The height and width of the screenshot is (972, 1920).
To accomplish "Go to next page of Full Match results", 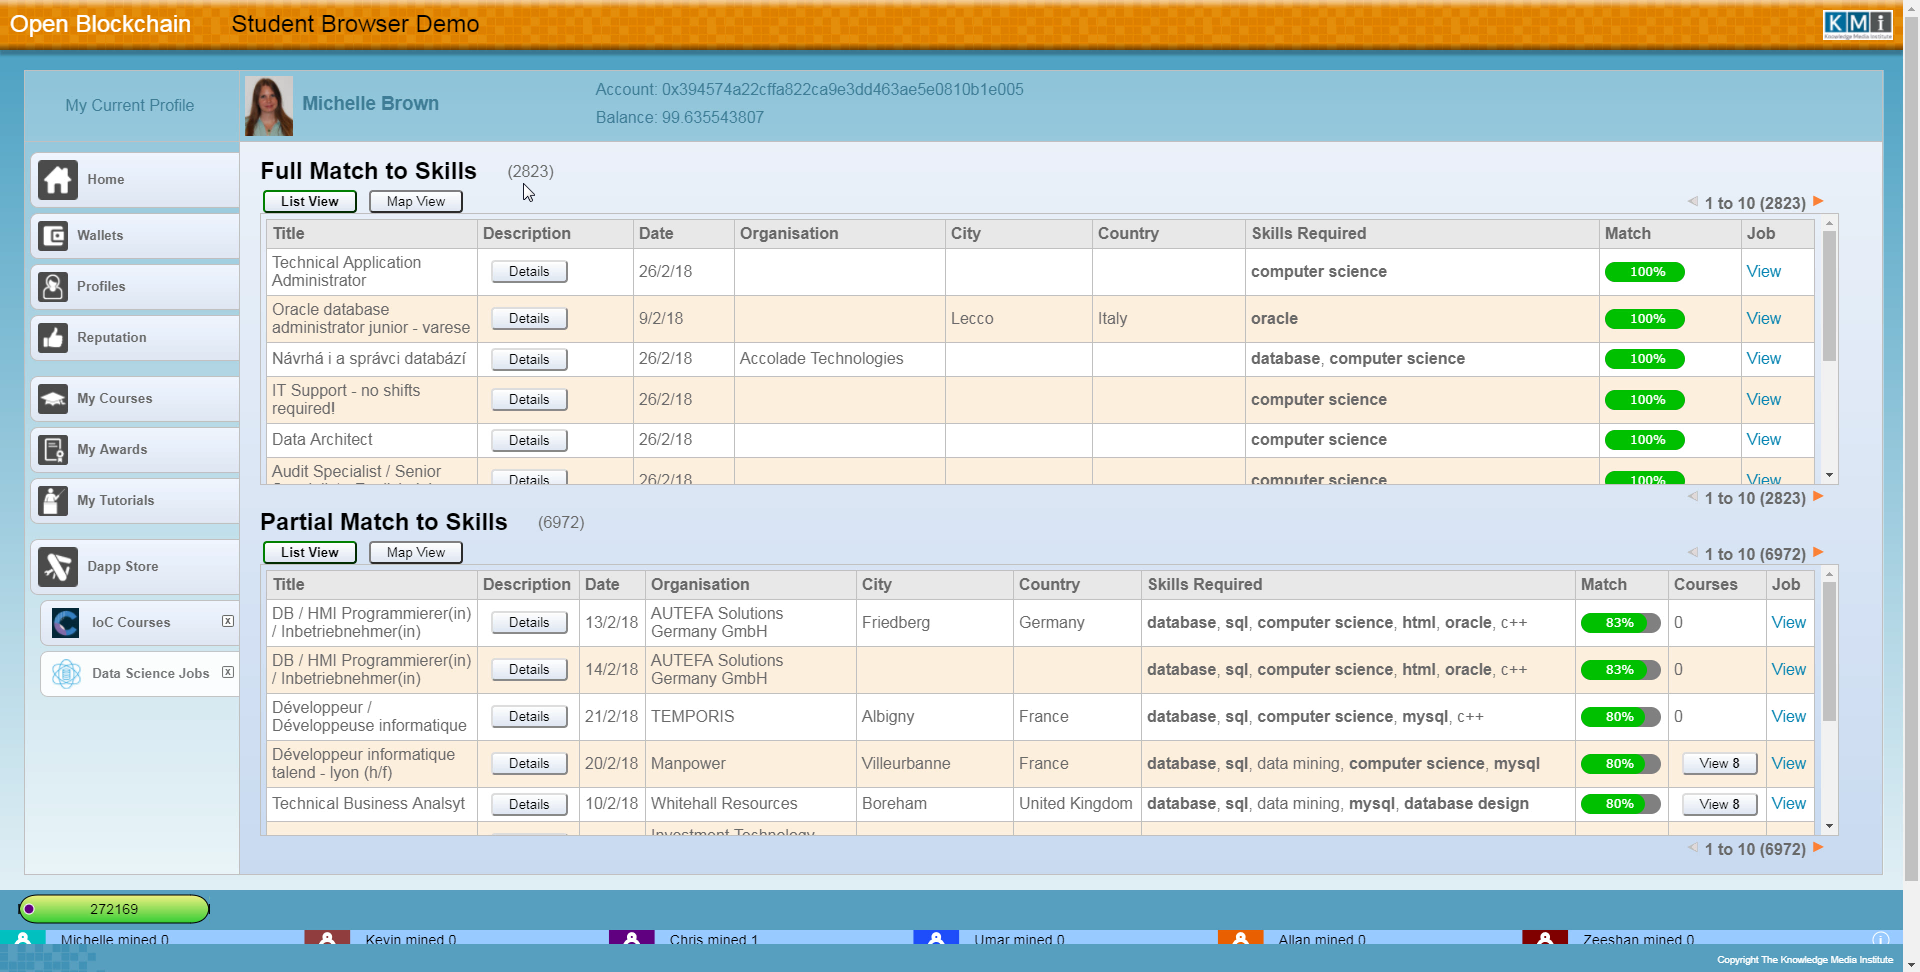I will (x=1818, y=201).
